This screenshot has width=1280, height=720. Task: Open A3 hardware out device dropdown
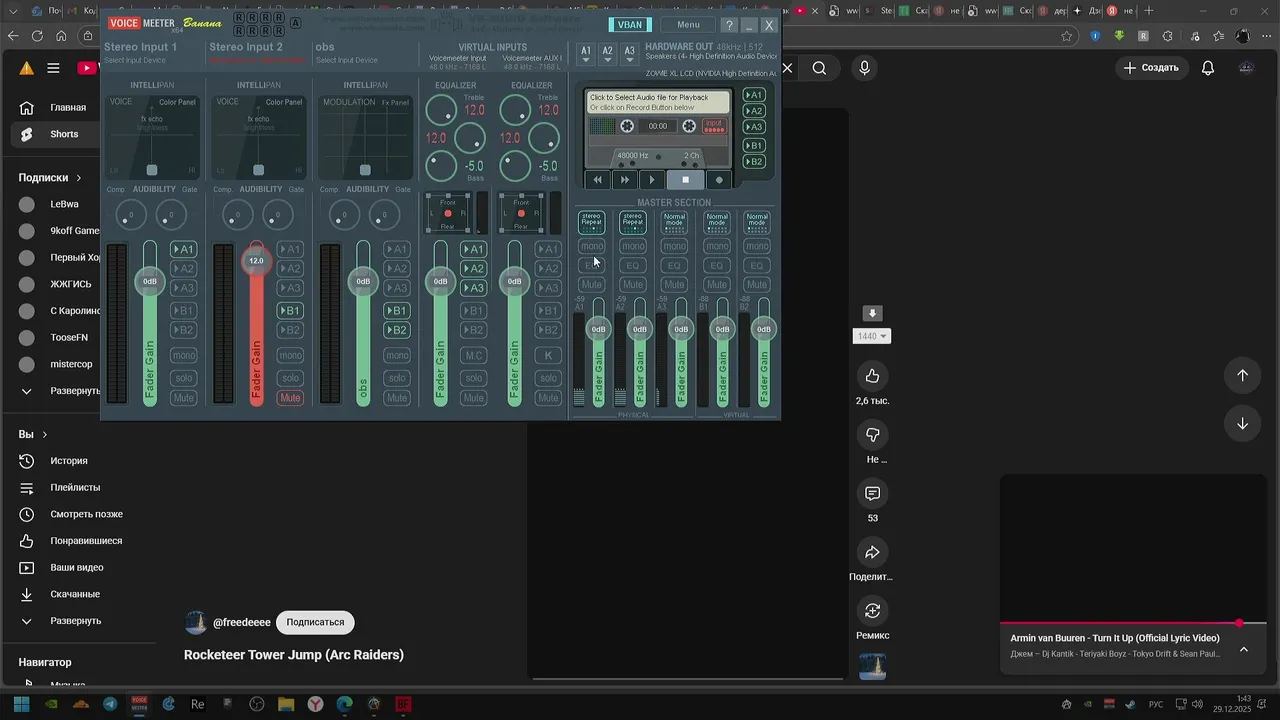click(629, 54)
